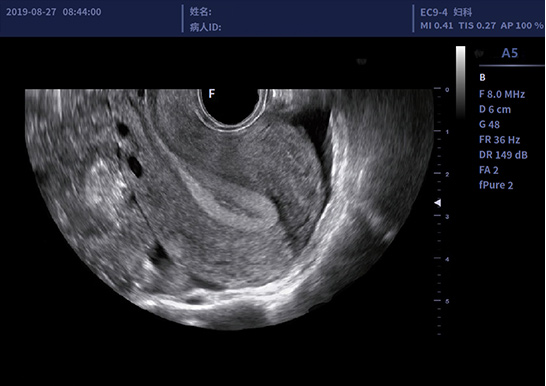Select the D 6 cm depth setting
The width and height of the screenshot is (546, 386).
(x=495, y=109)
